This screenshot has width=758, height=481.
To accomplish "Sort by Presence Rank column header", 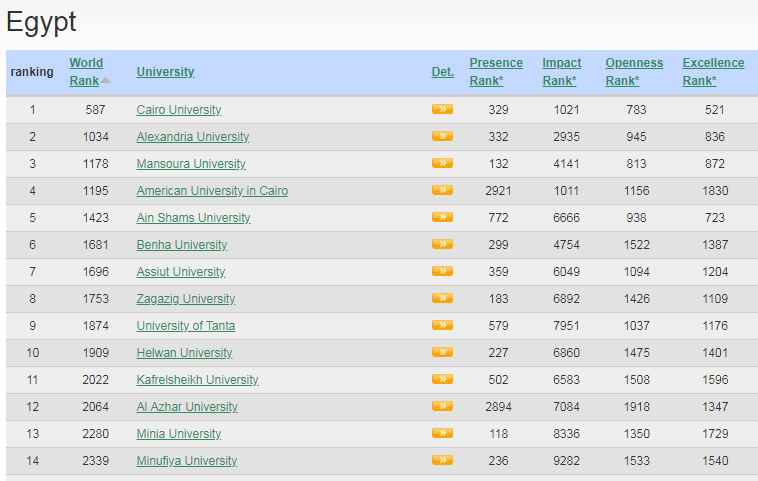I will coord(495,71).
